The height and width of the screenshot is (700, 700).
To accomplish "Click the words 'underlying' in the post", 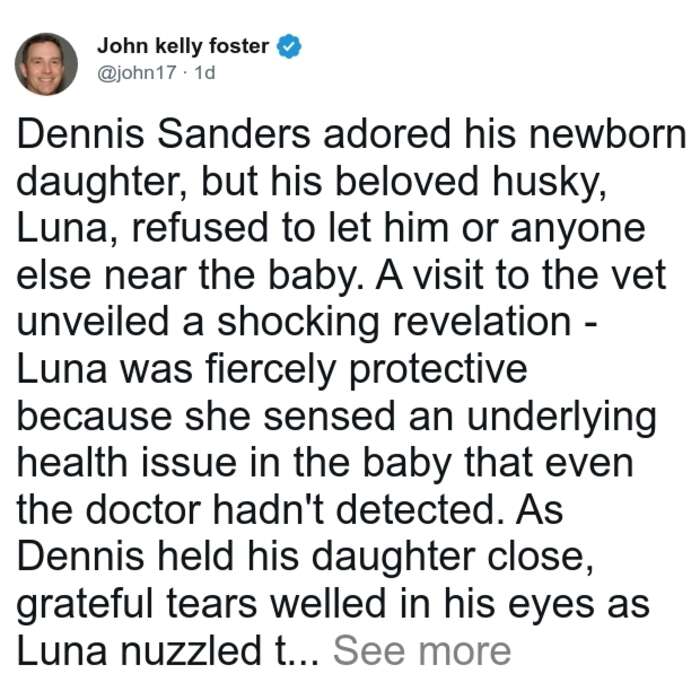I will point(562,418).
